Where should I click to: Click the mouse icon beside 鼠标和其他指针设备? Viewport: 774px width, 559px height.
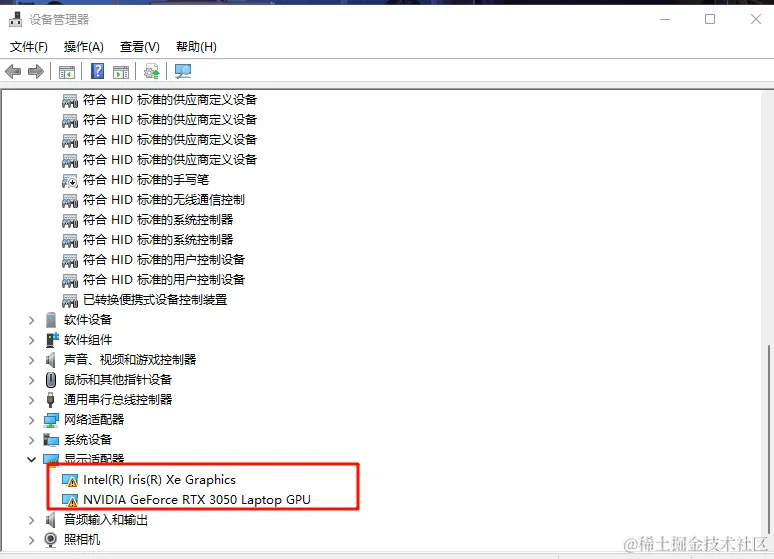pos(51,380)
